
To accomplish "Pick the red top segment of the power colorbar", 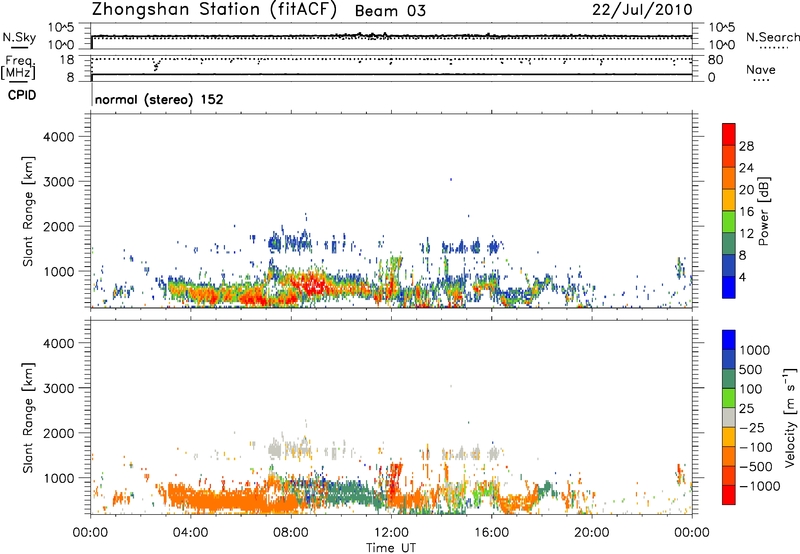I will [x=729, y=134].
